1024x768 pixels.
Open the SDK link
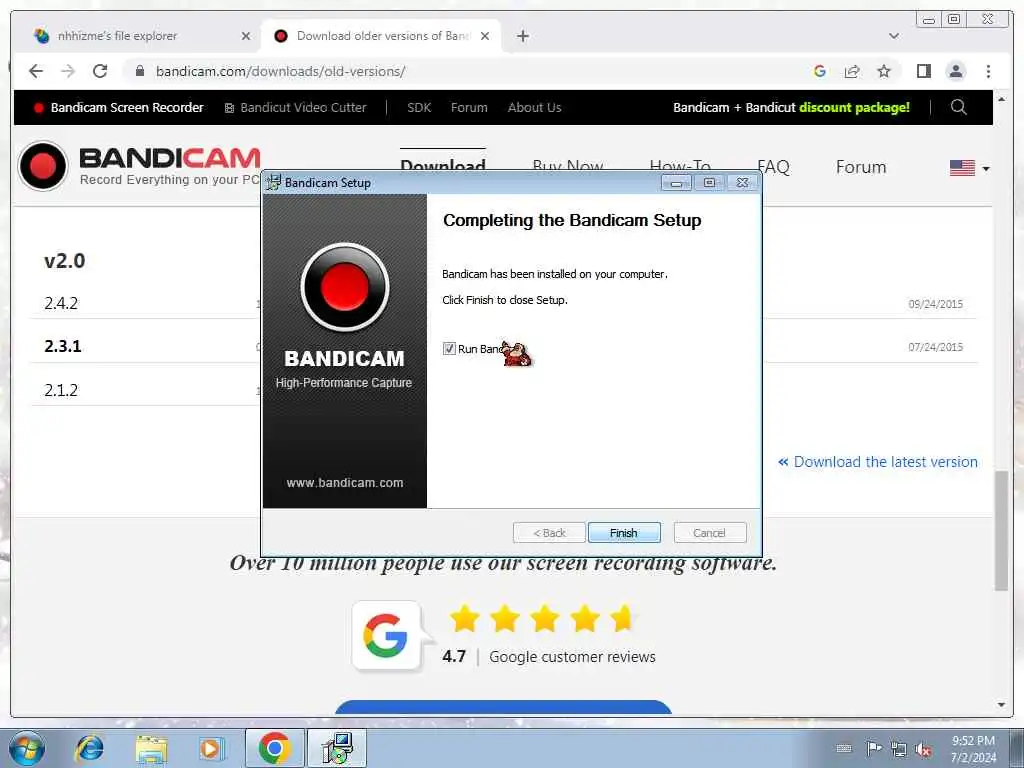point(419,108)
